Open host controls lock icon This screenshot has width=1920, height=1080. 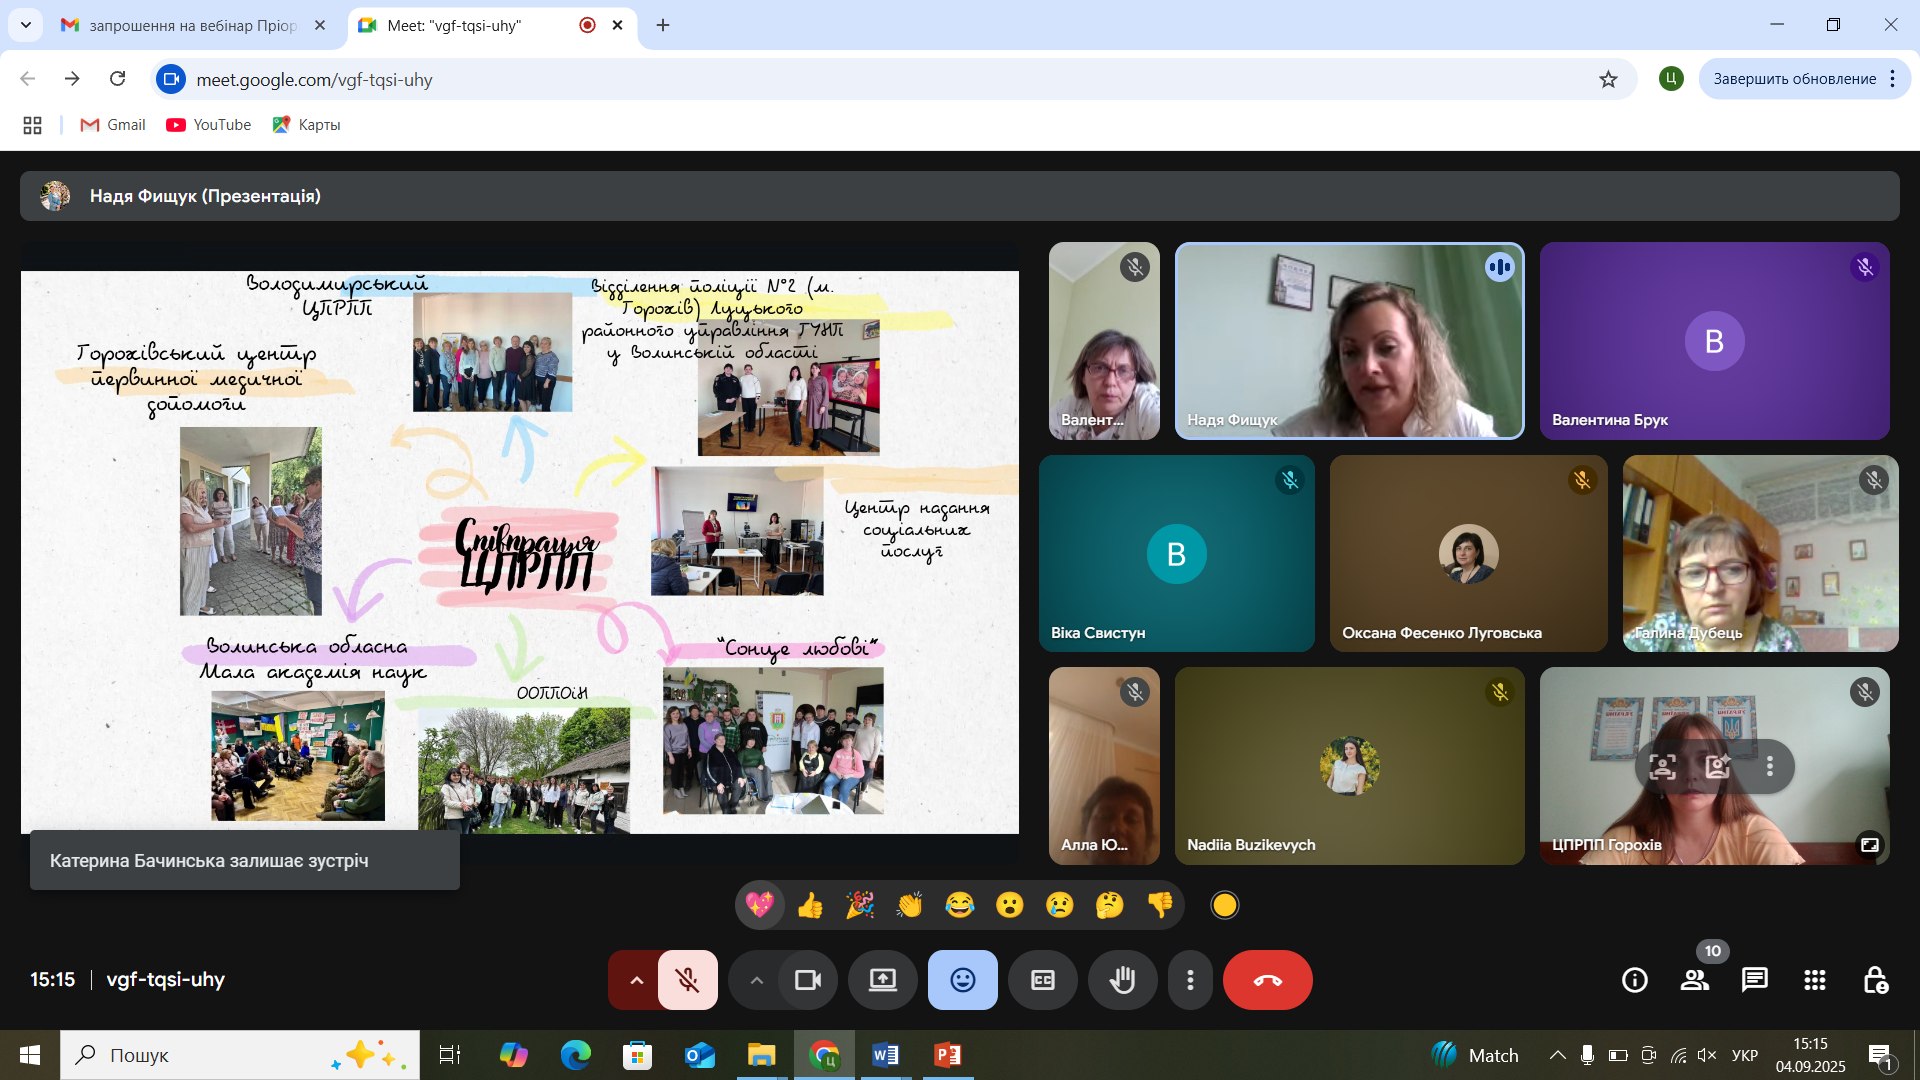click(x=1875, y=980)
